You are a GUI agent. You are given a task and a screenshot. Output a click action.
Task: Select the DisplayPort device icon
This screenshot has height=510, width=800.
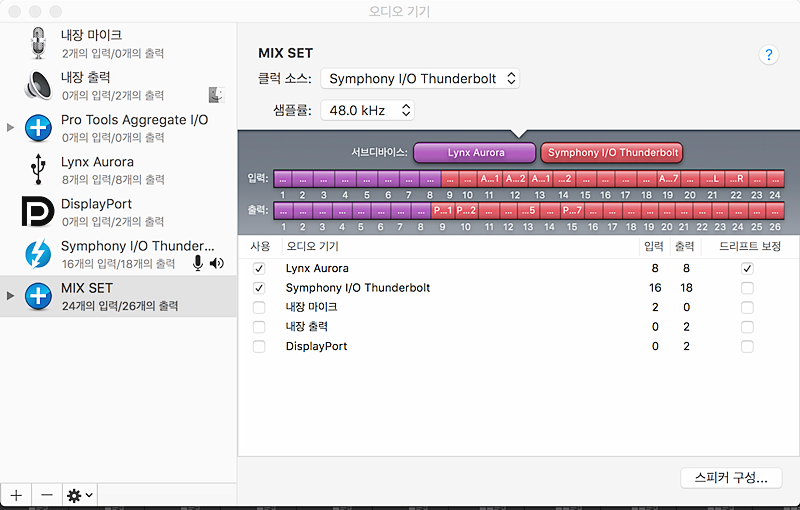pos(38,211)
